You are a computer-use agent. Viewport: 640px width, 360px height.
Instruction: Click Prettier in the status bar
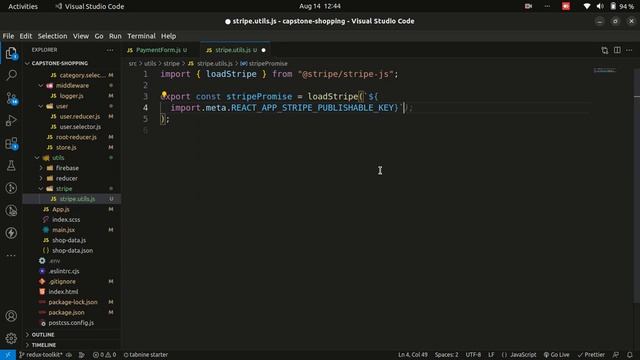click(x=591, y=355)
